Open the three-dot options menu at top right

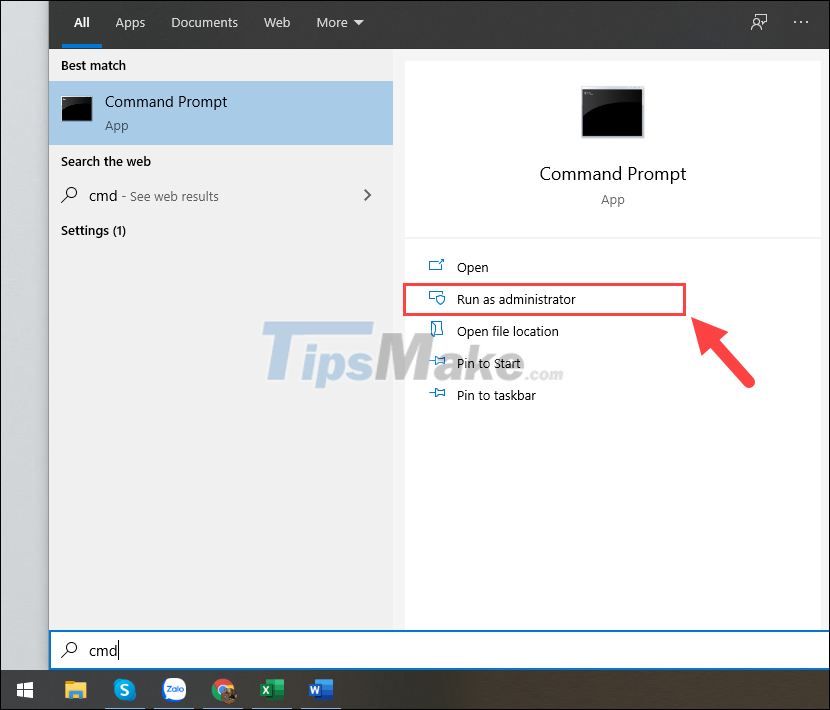coord(801,21)
